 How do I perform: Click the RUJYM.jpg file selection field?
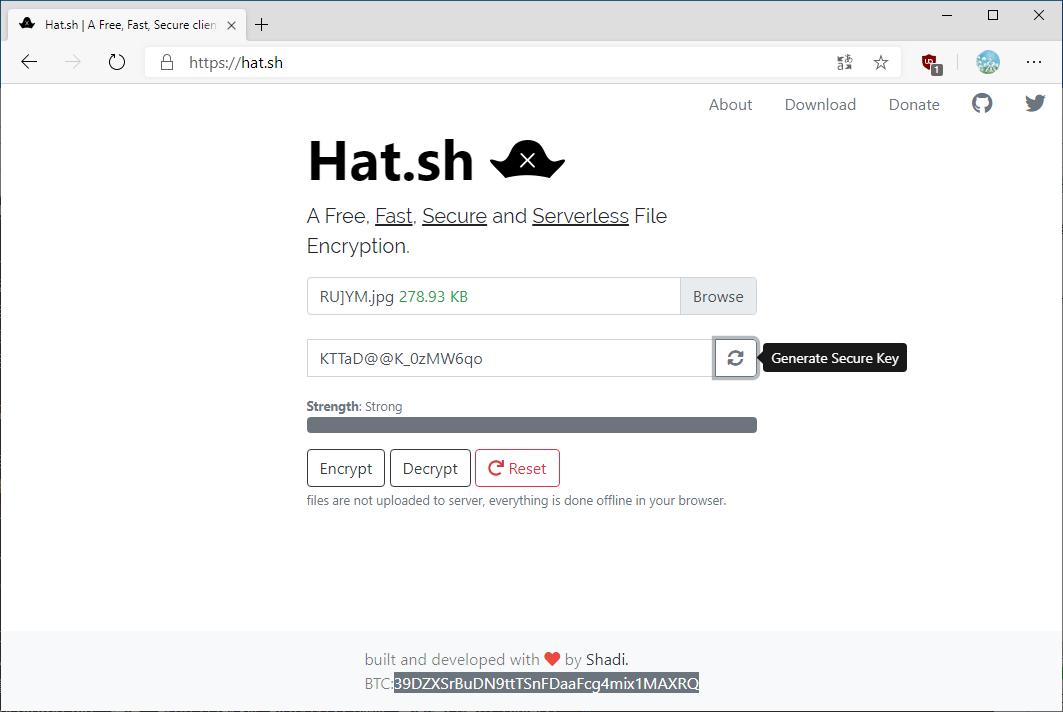pos(494,296)
